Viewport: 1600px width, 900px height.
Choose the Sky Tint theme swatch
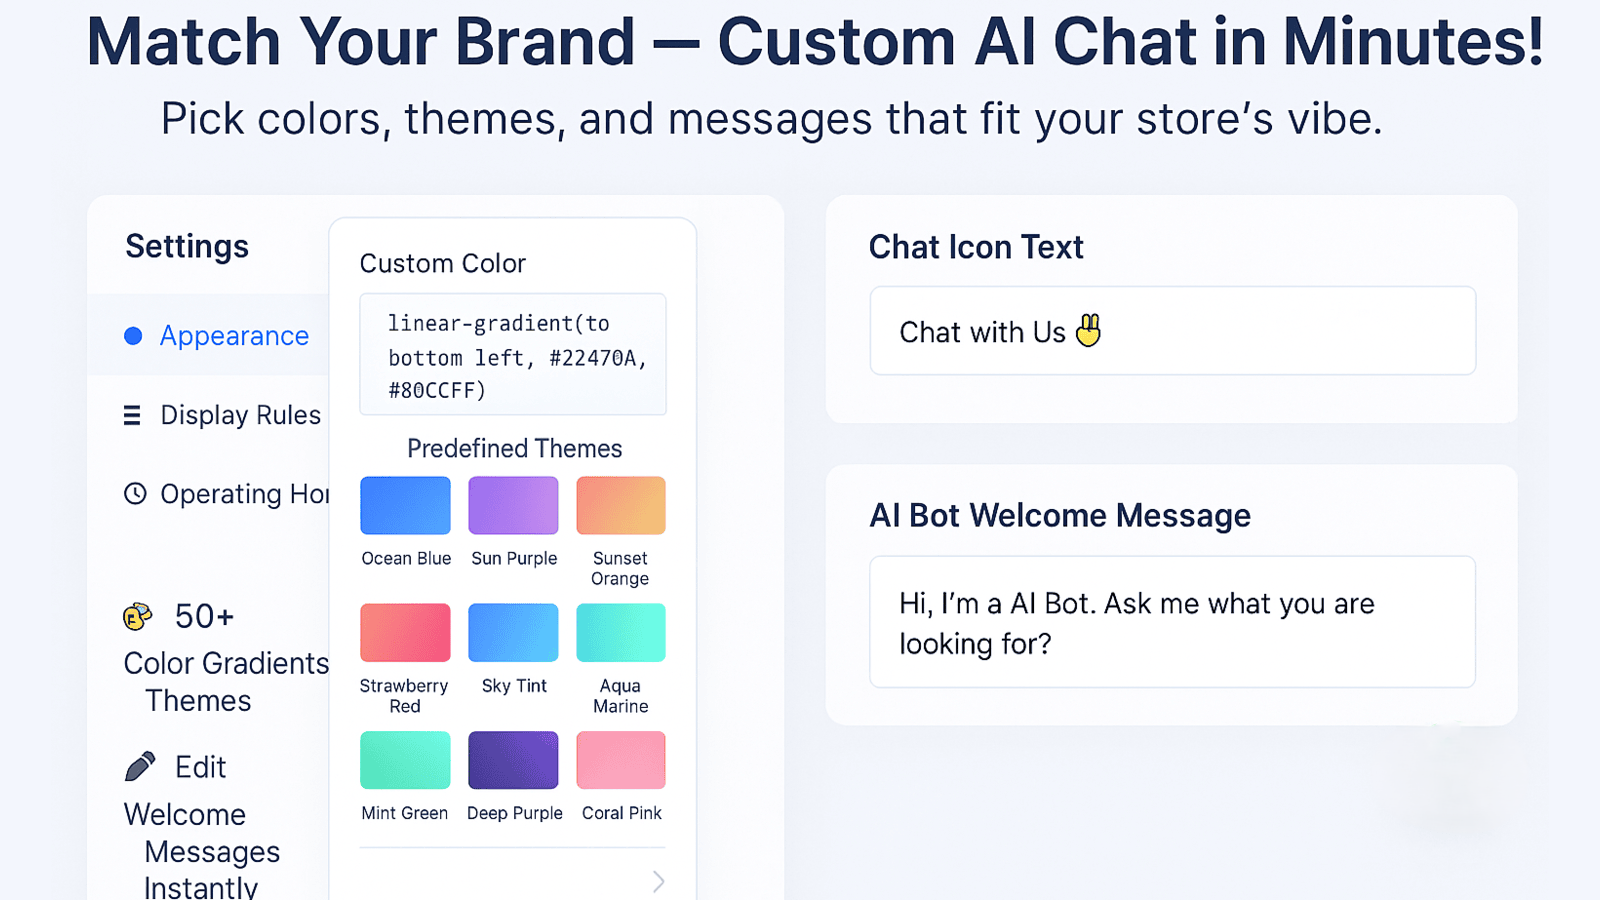pos(513,633)
